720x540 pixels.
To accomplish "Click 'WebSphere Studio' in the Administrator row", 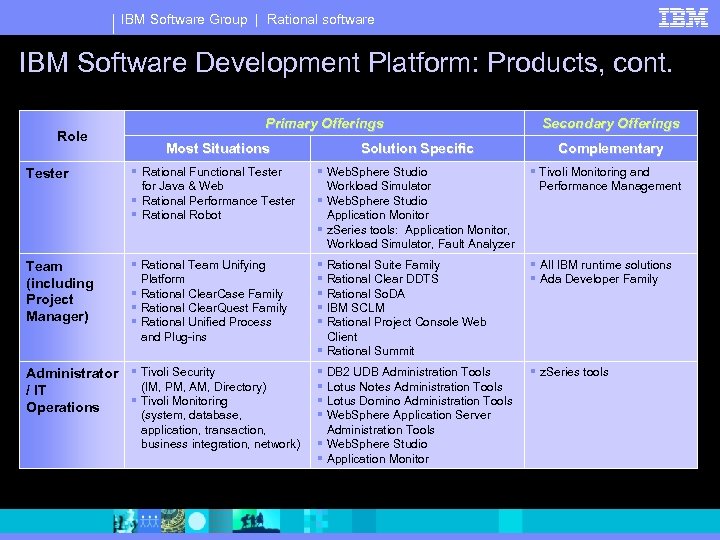I will pos(377,444).
